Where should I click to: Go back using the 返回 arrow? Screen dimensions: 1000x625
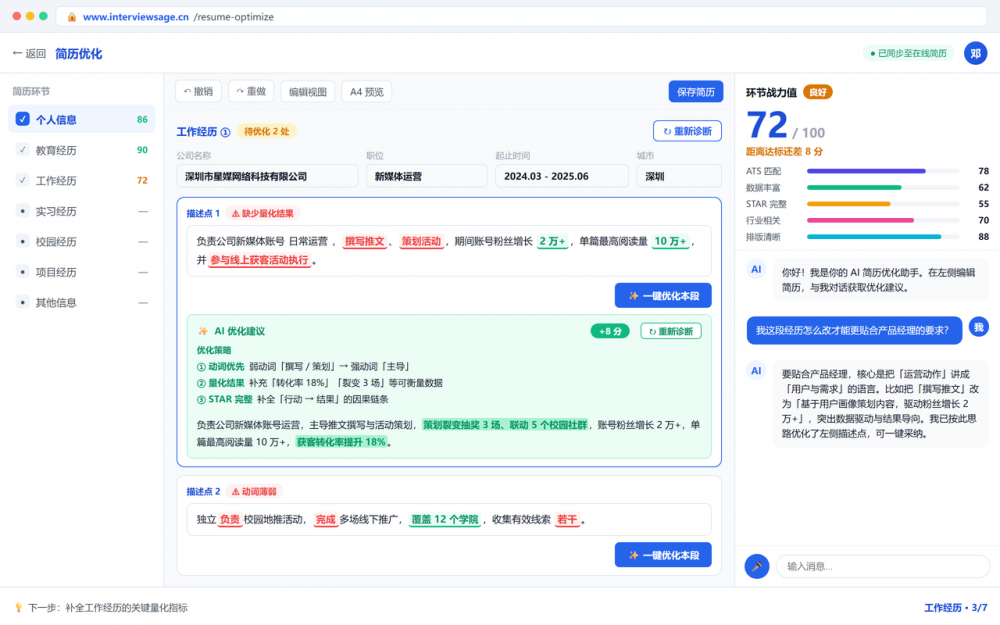[29, 54]
